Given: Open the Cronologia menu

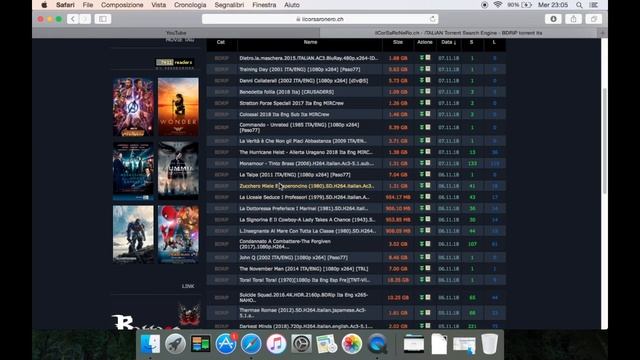Looking at the screenshot, I should (190, 5).
